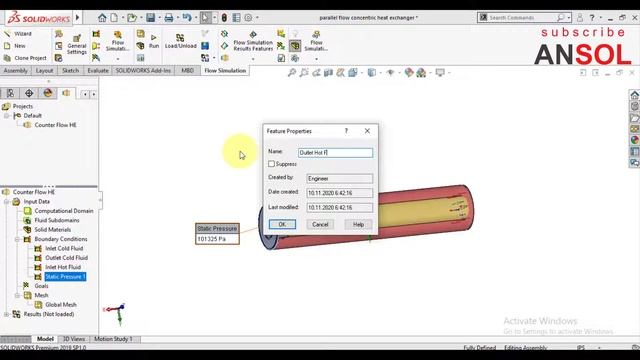
Task: Open the Sketch ribbon tab
Action: click(x=71, y=71)
